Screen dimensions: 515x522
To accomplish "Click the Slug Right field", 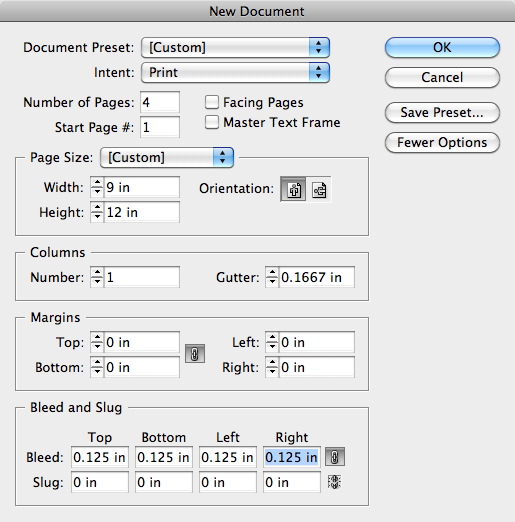I will tap(292, 482).
